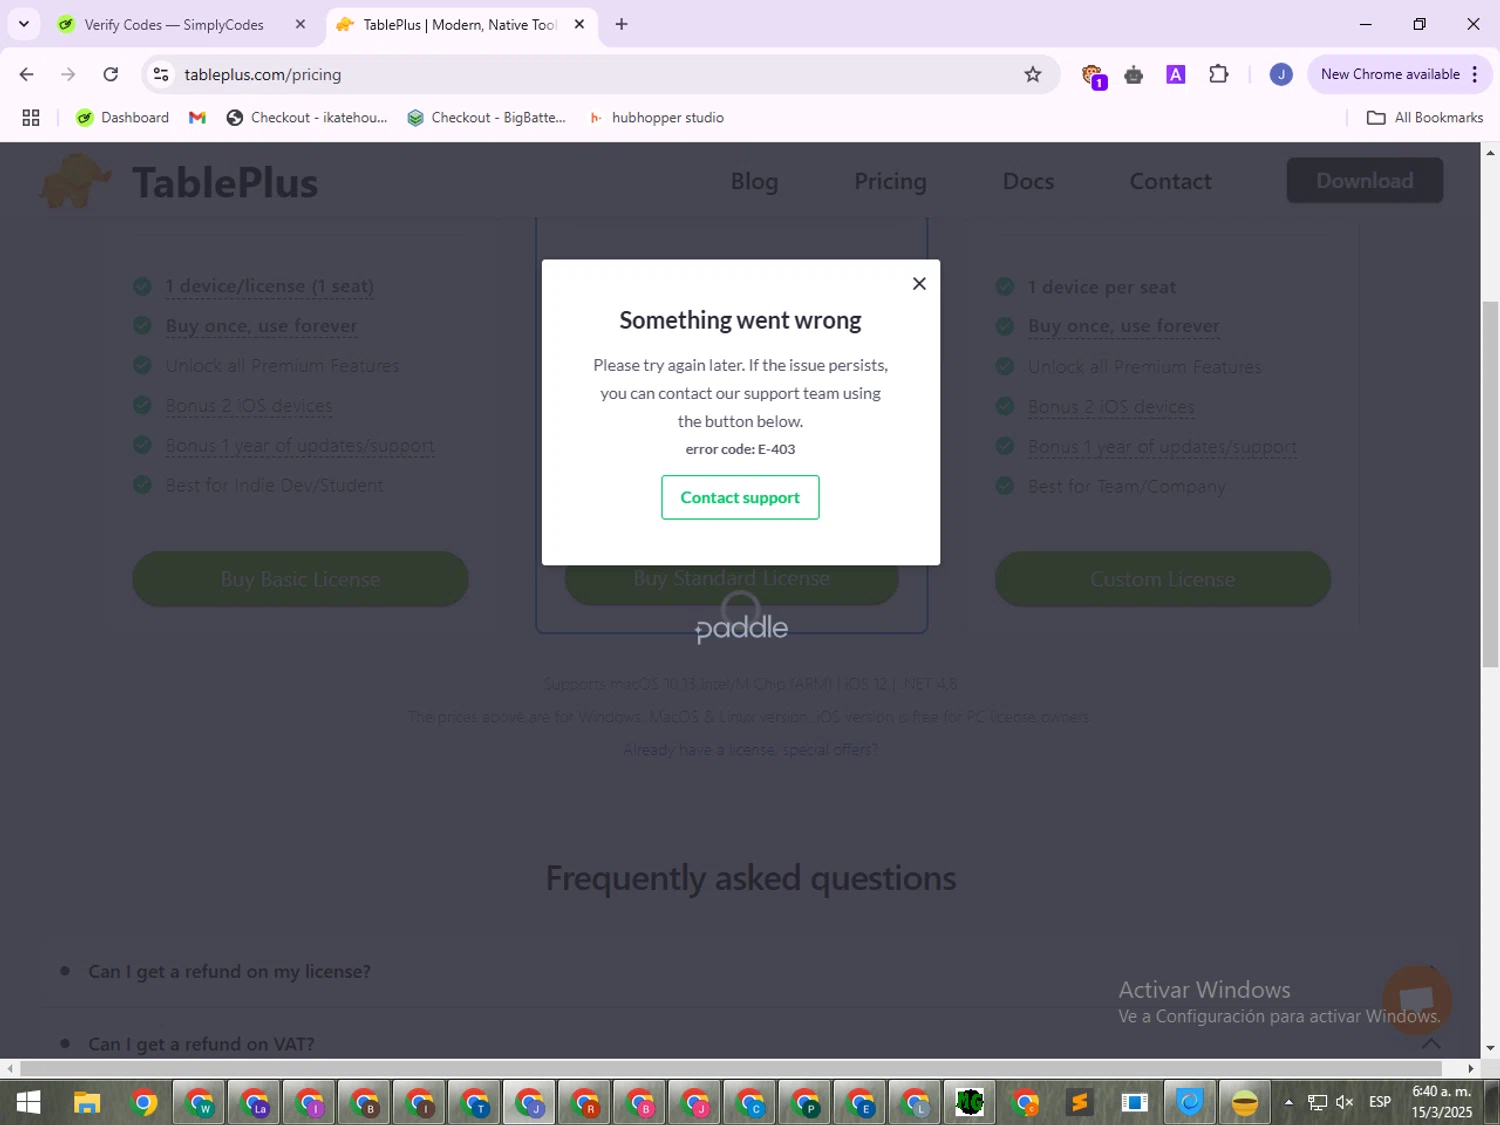1500x1125 pixels.
Task: Click Buy Basic License button
Action: click(x=300, y=579)
